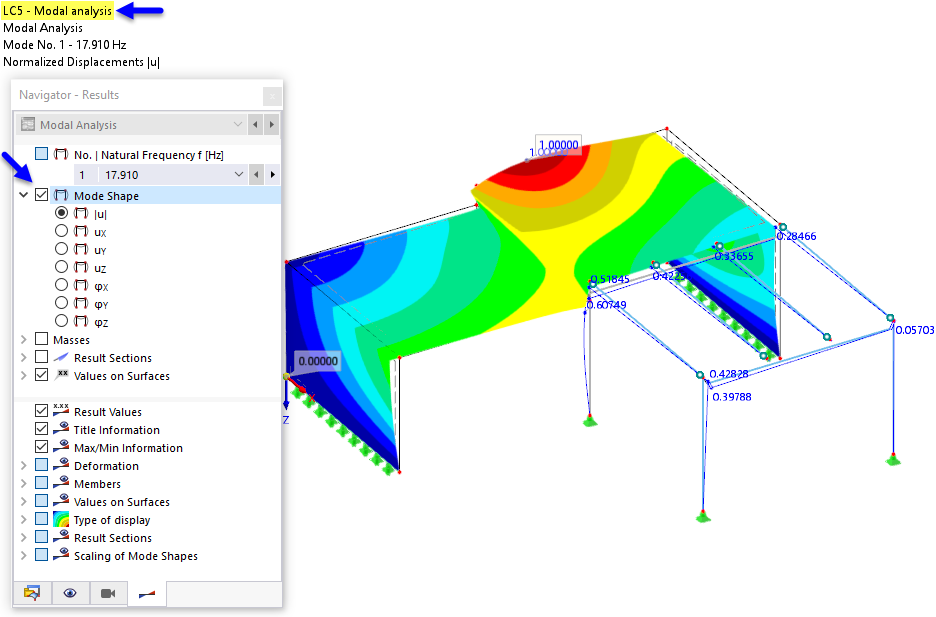936x617 pixels.
Task: Toggle the lower Values on Surfaces checkbox
Action: click(x=41, y=500)
